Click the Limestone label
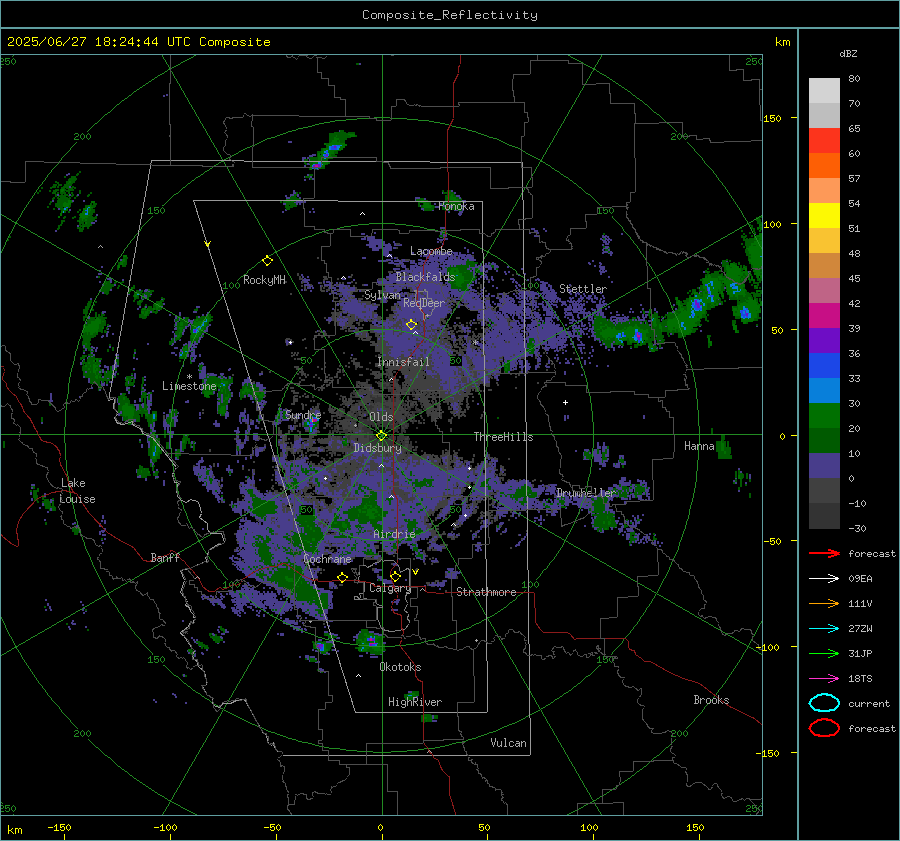This screenshot has height=841, width=900. (x=189, y=386)
